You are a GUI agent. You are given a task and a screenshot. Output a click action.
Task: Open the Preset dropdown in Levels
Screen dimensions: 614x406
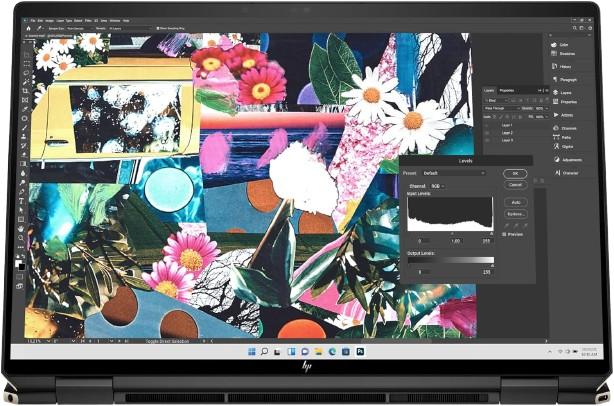tap(454, 173)
